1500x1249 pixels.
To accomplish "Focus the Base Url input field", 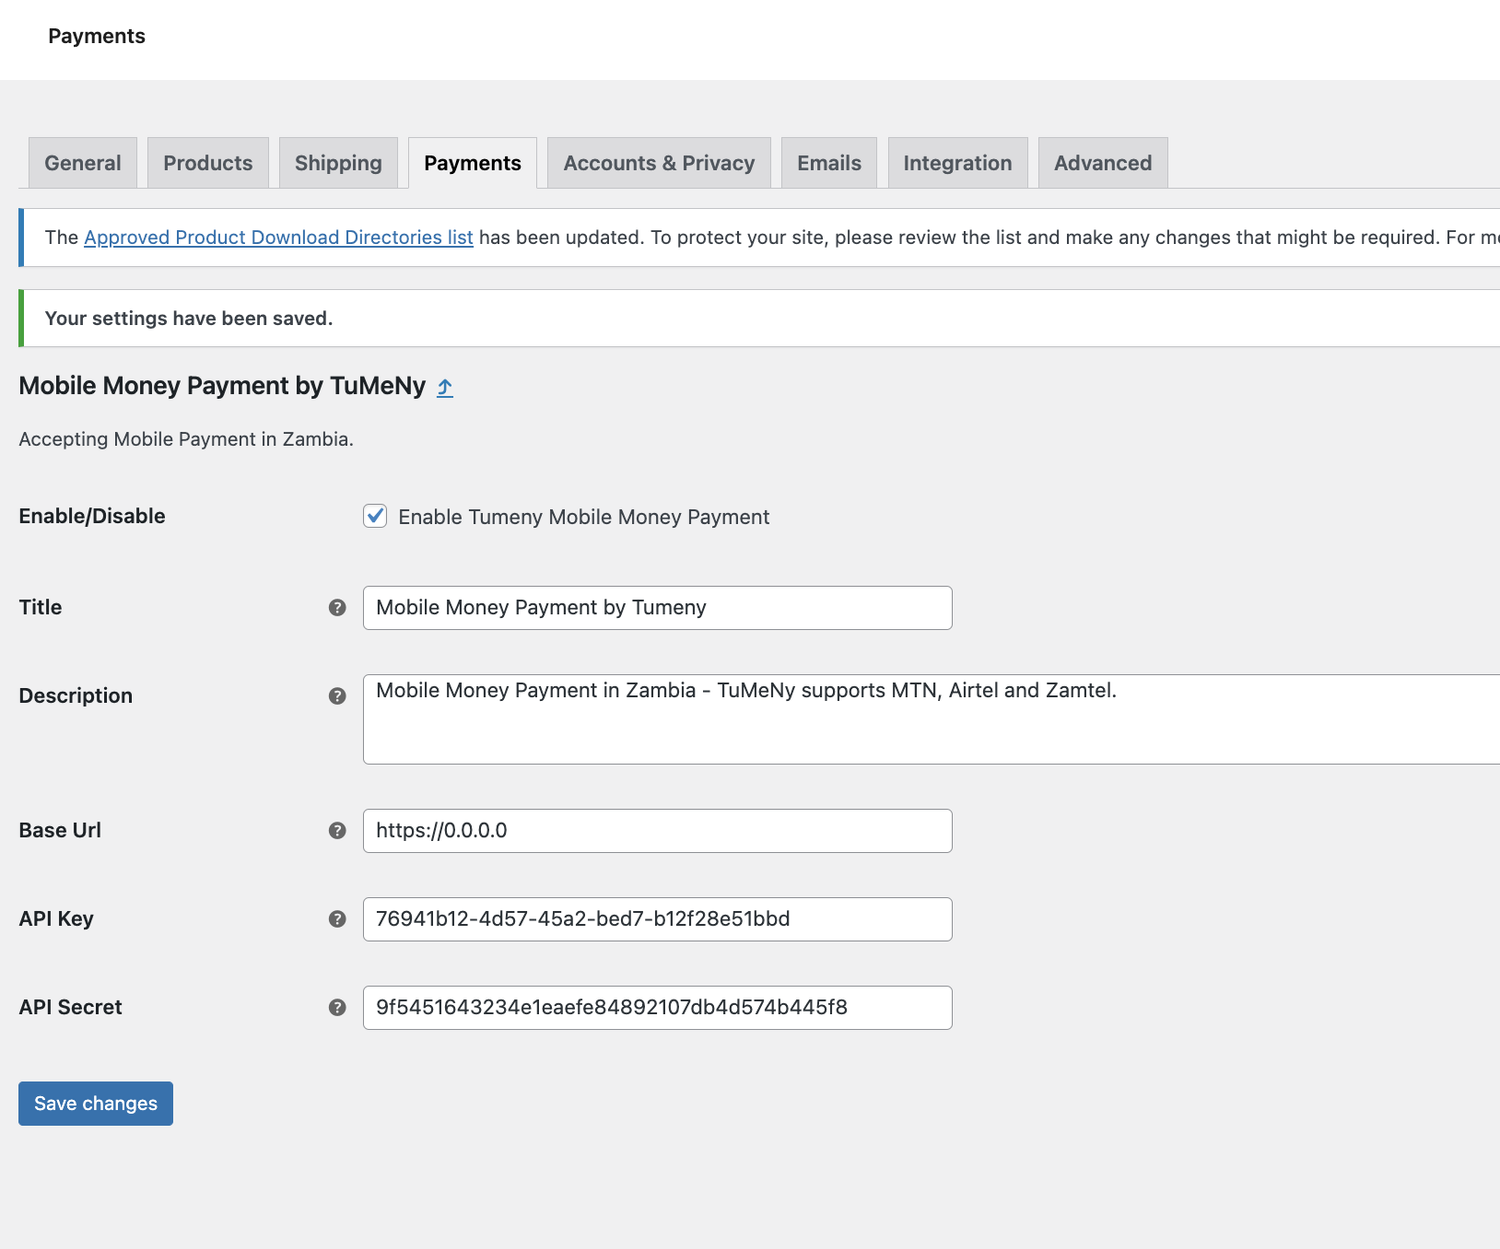I will click(x=657, y=831).
